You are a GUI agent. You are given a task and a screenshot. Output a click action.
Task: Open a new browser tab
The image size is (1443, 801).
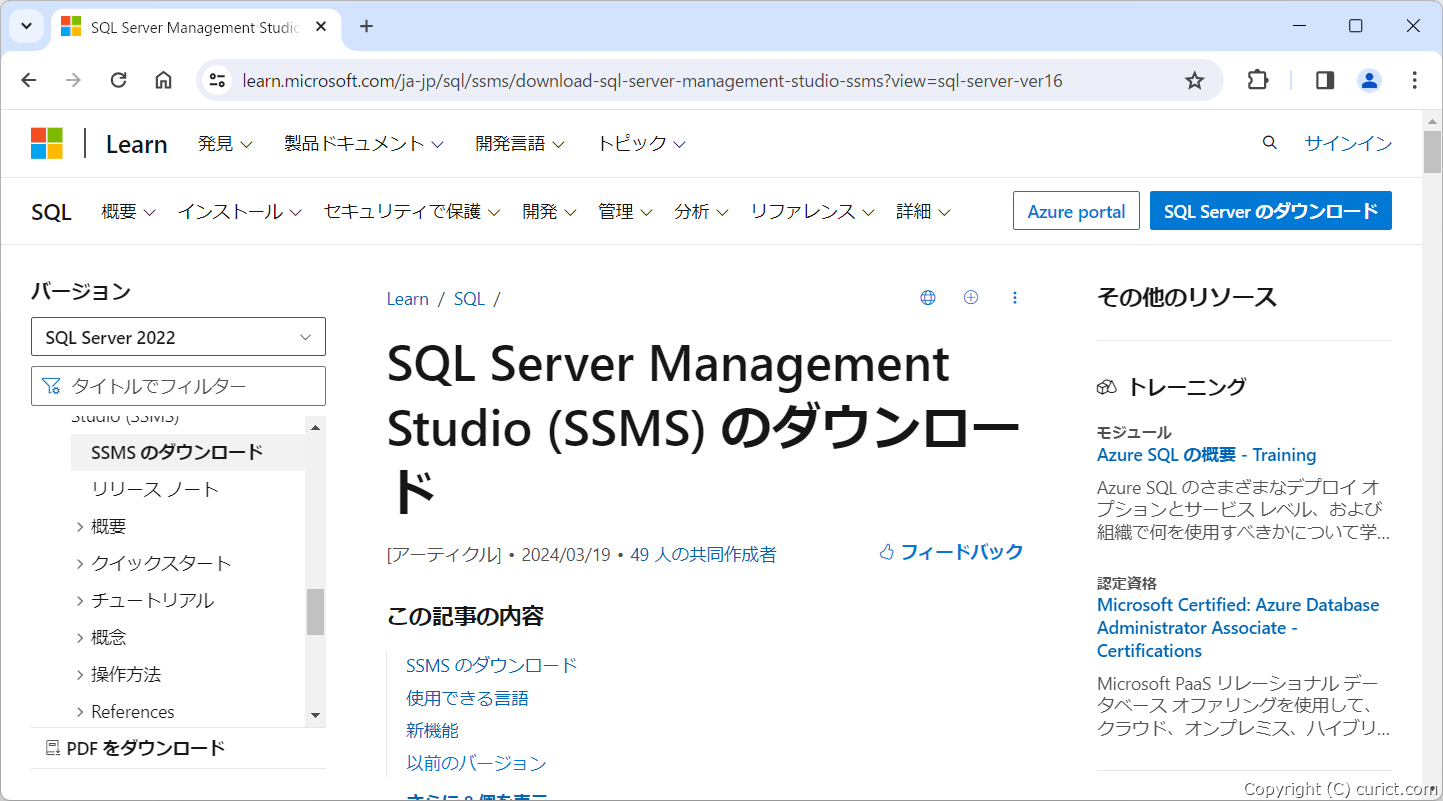tap(366, 27)
